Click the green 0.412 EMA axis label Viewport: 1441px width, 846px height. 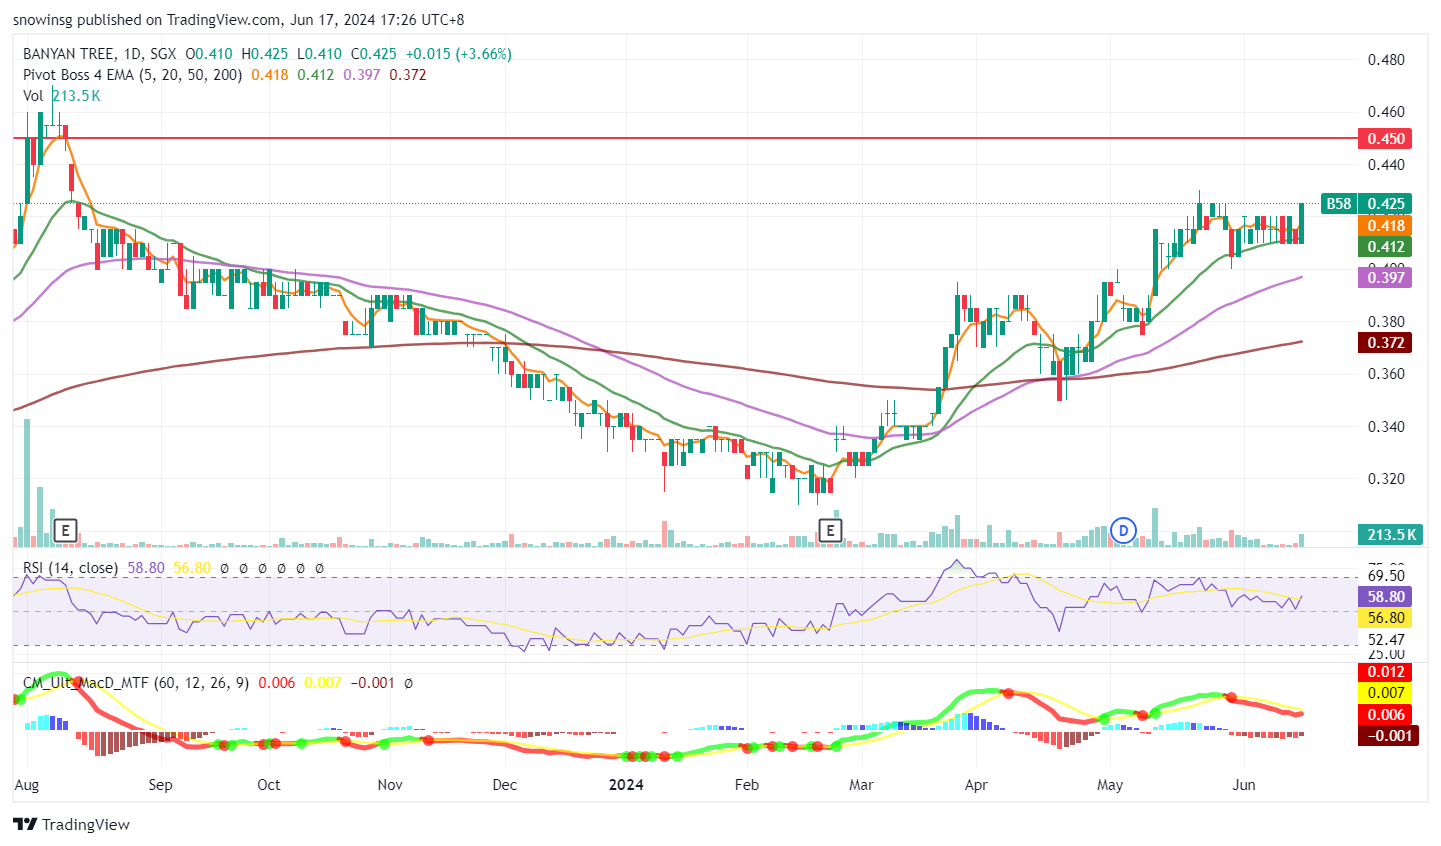[x=1385, y=247]
